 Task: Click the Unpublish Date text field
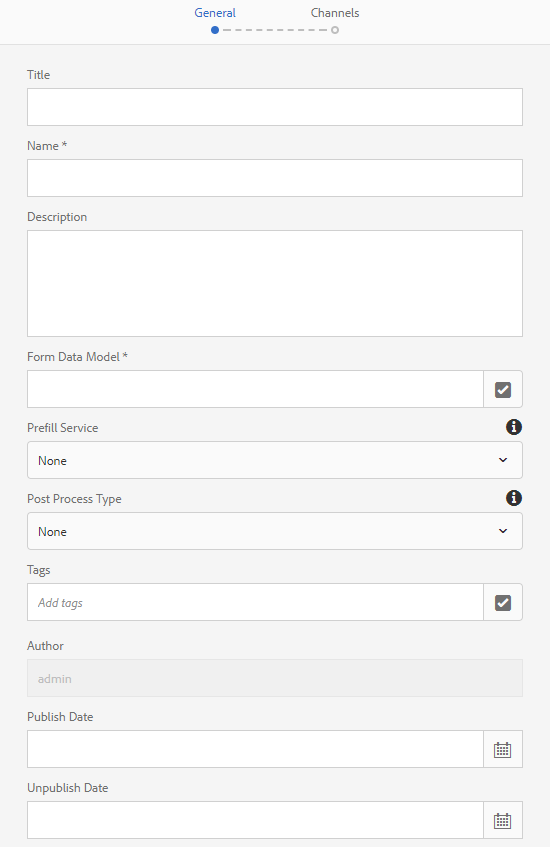[x=256, y=820]
